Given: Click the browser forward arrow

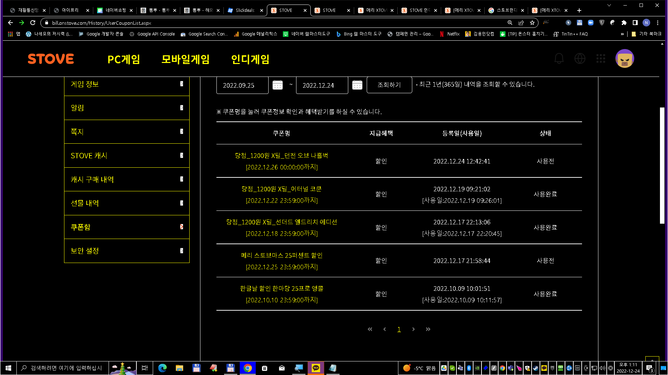Looking at the screenshot, I should 21,23.
